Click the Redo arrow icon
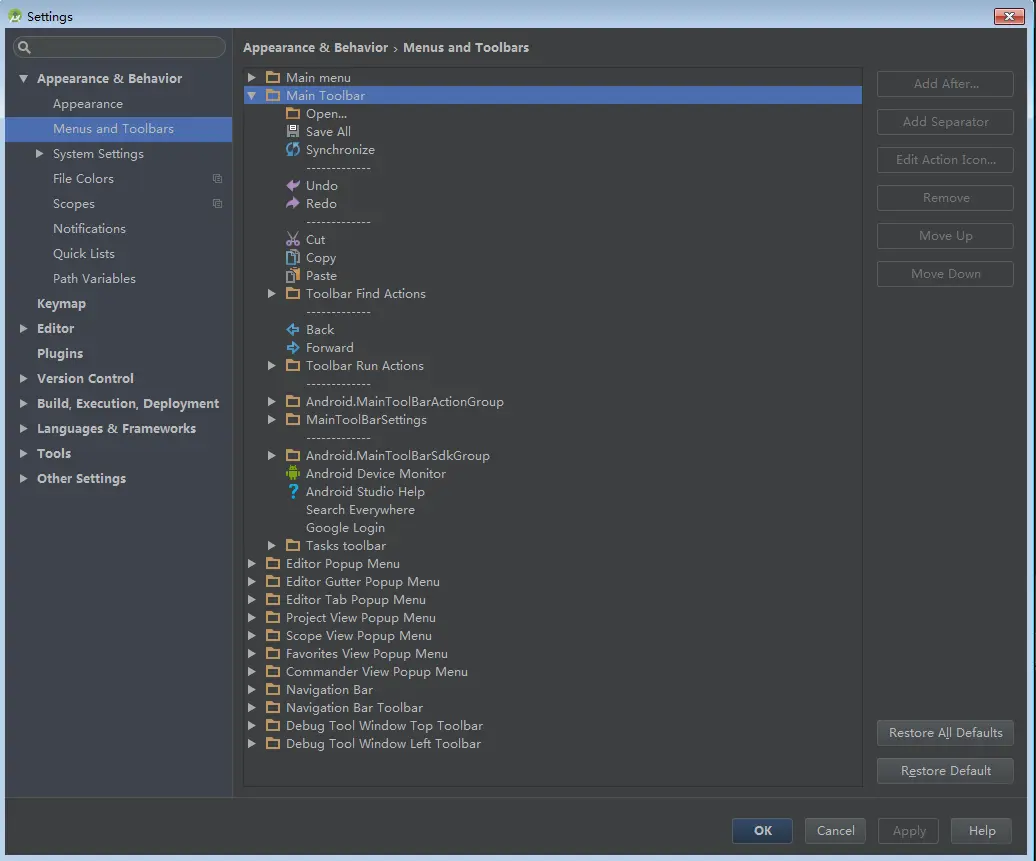1036x861 pixels. point(293,204)
